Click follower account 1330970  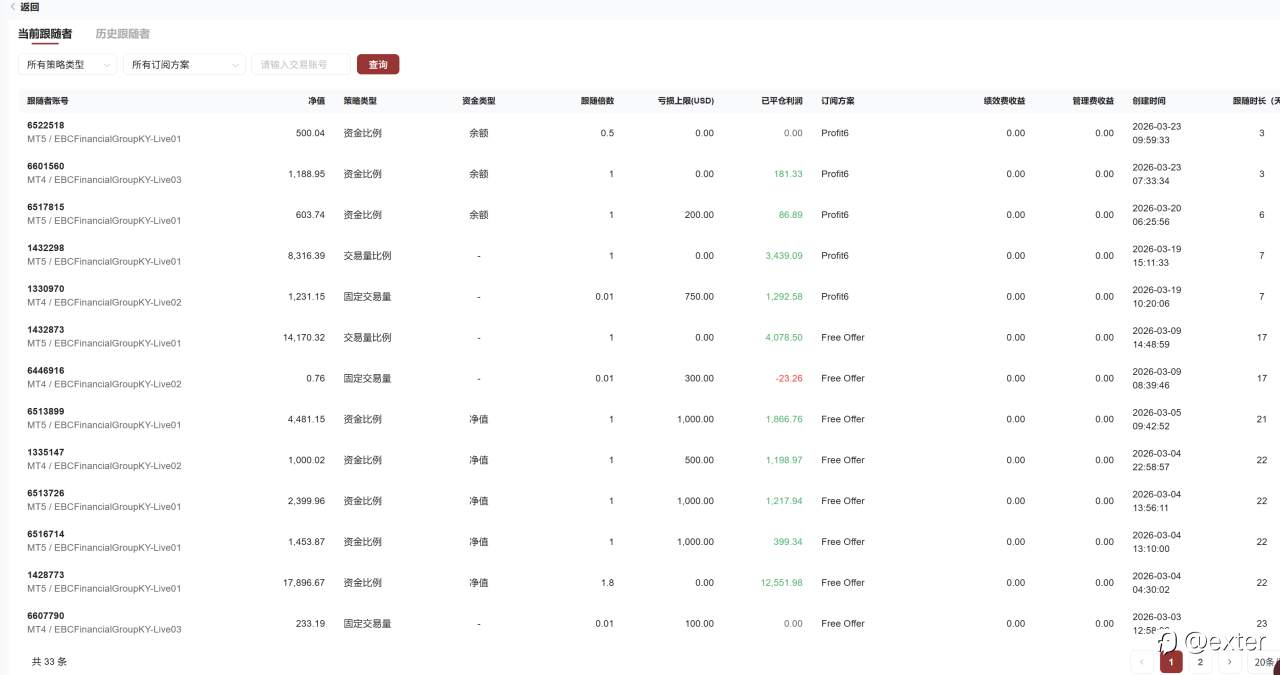point(45,289)
